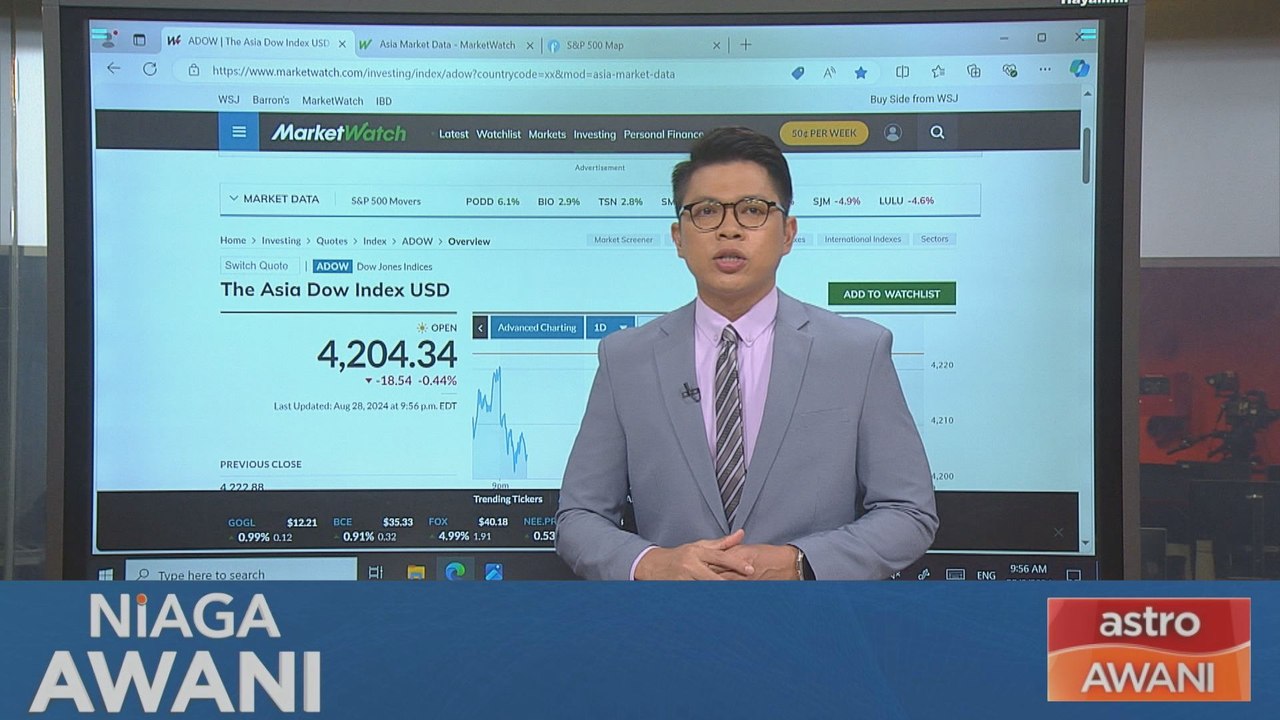Screen dimensions: 1280x720
Task: Open a new browser tab
Action: (x=745, y=45)
